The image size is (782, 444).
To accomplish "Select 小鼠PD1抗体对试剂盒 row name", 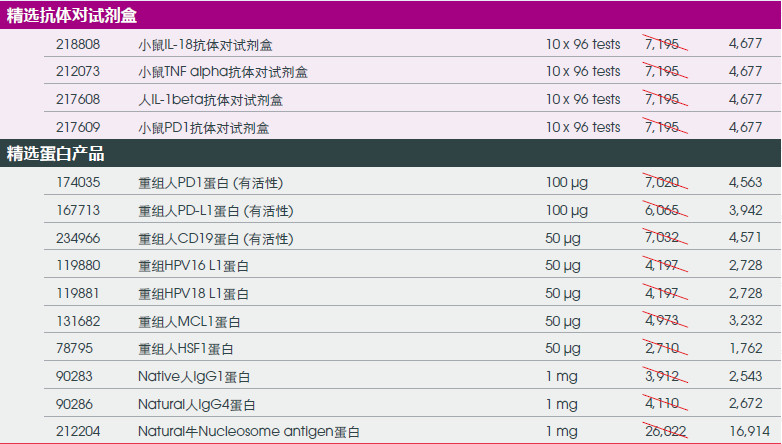I will coord(203,128).
